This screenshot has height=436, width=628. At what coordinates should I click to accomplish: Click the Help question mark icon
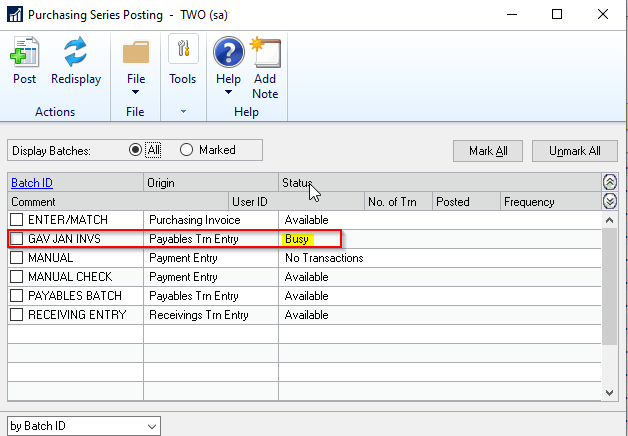[229, 53]
